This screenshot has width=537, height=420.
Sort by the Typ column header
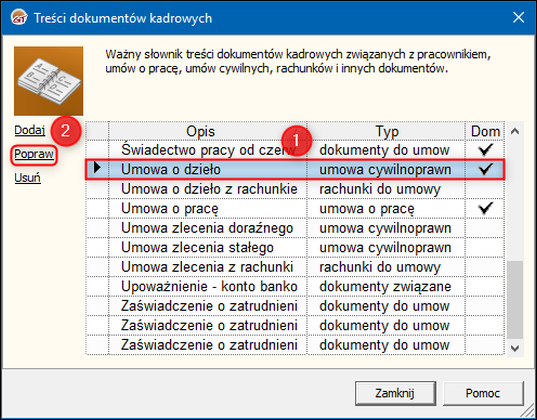pyautogui.click(x=386, y=131)
